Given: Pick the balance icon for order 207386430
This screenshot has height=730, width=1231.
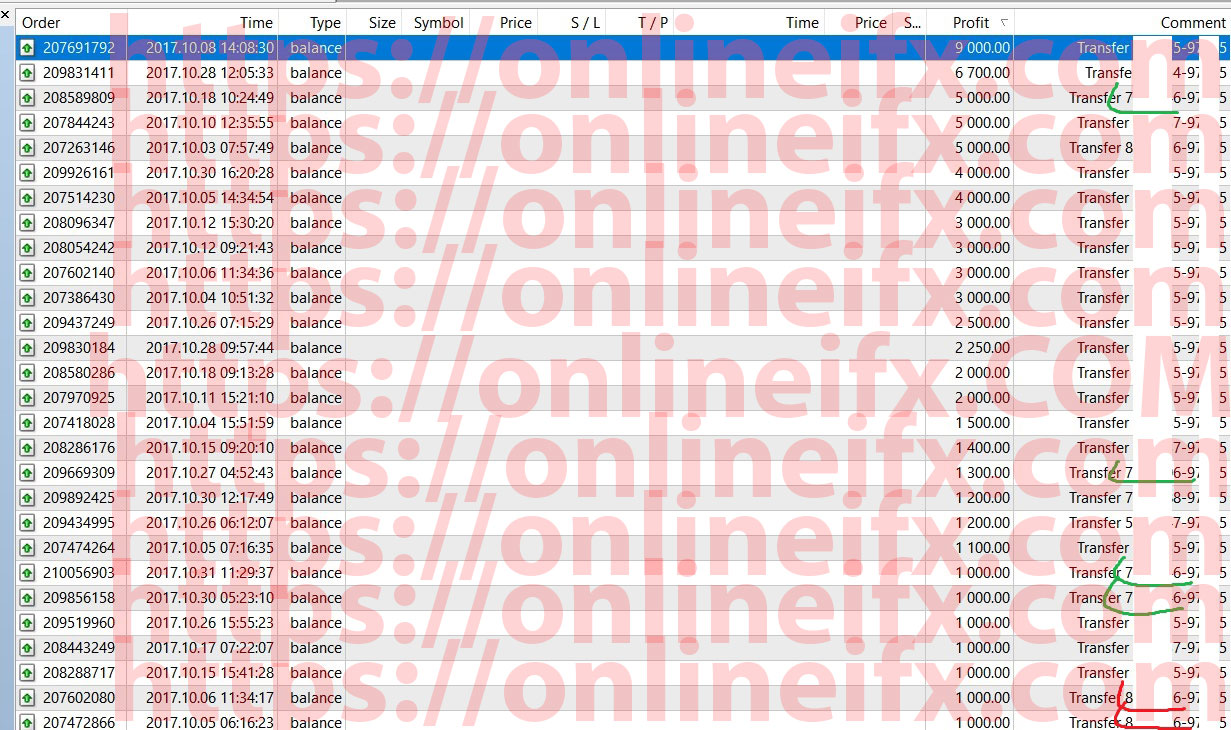Looking at the screenshot, I should click(27, 298).
